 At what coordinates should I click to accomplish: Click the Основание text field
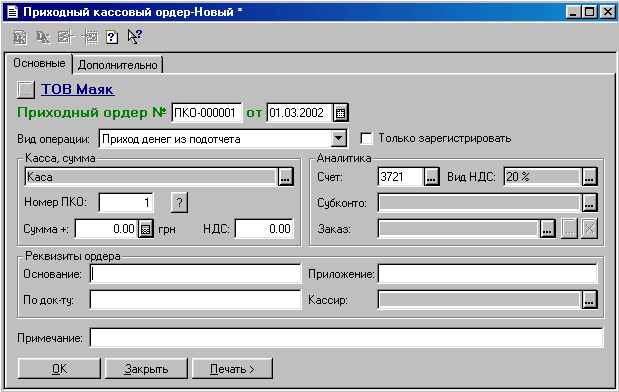point(195,274)
